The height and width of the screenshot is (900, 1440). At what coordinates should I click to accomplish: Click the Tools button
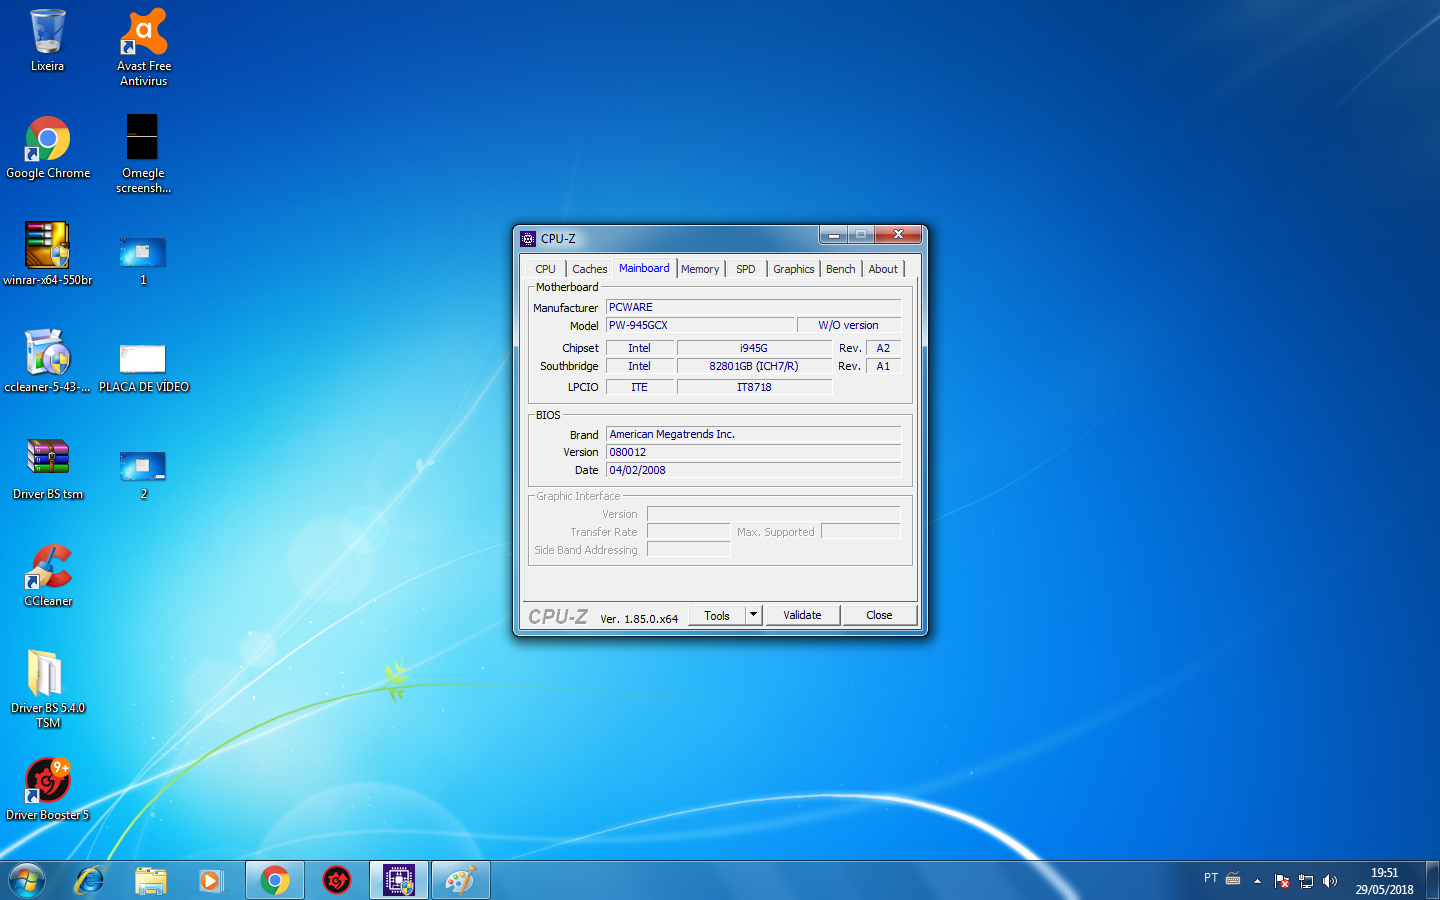[717, 615]
